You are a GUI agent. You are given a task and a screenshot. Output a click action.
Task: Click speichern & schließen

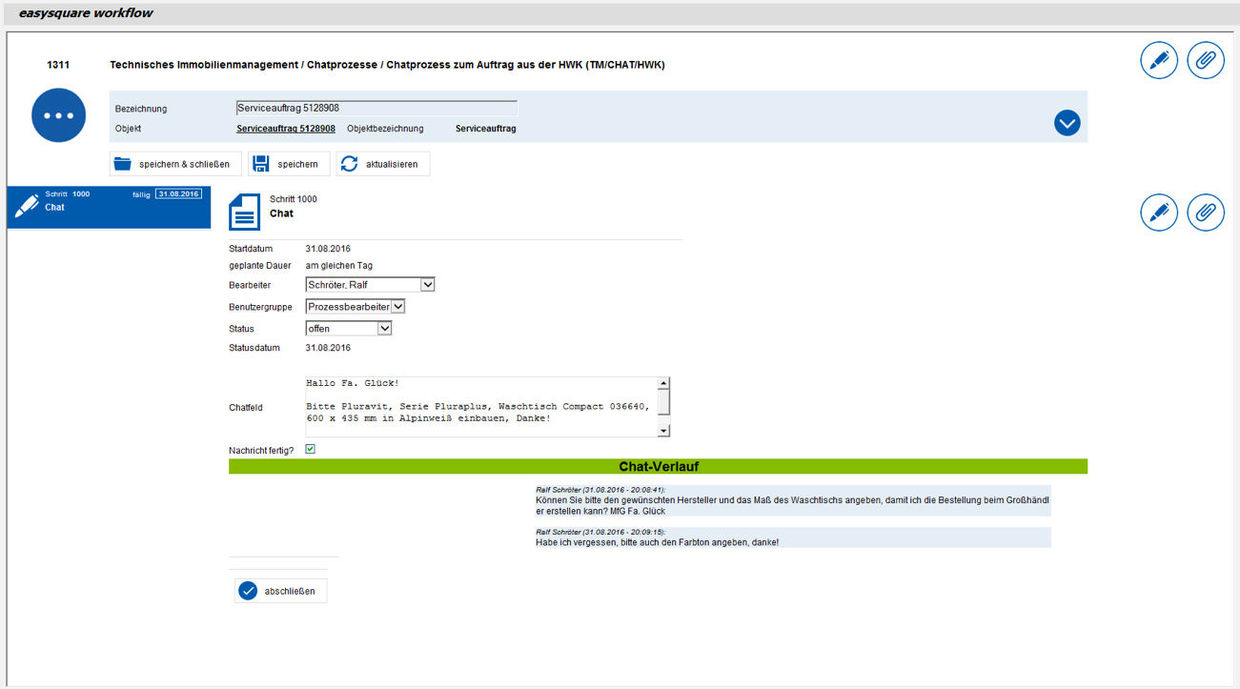point(175,163)
